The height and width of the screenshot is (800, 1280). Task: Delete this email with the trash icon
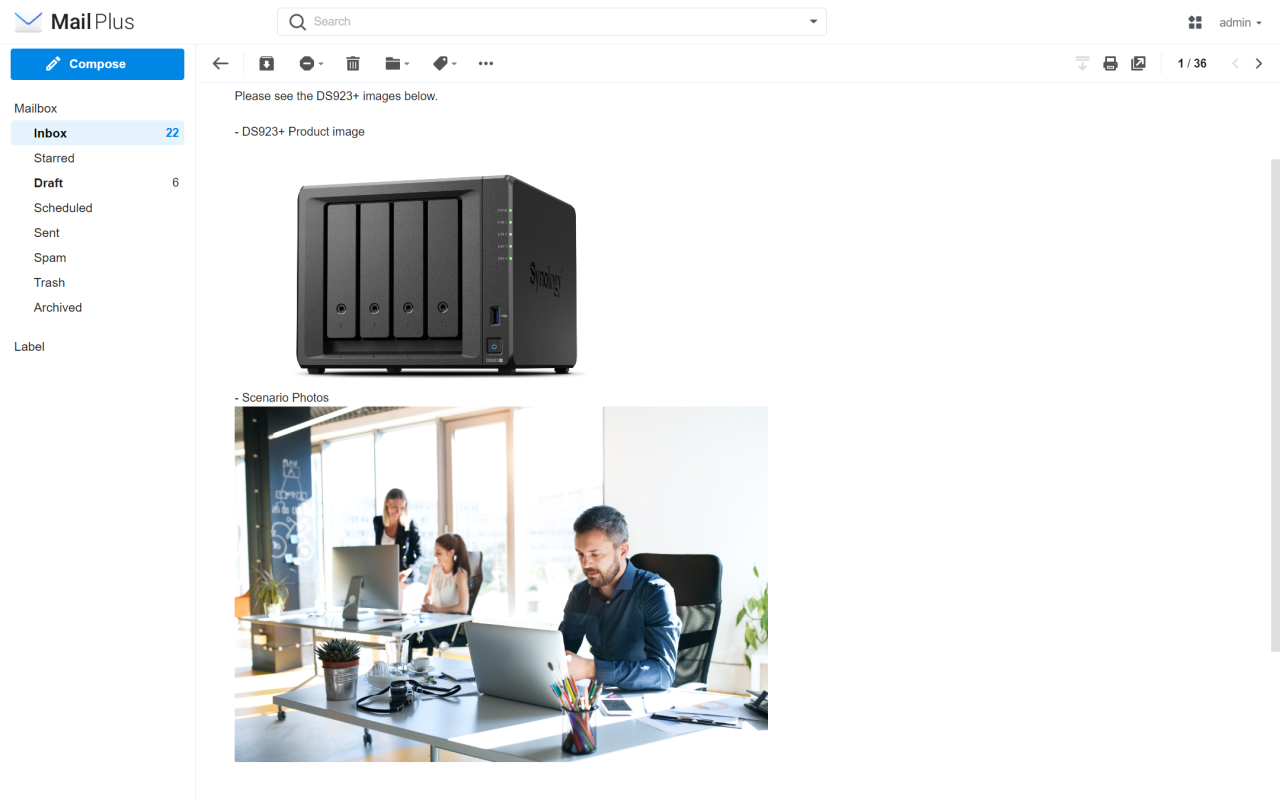click(352, 63)
